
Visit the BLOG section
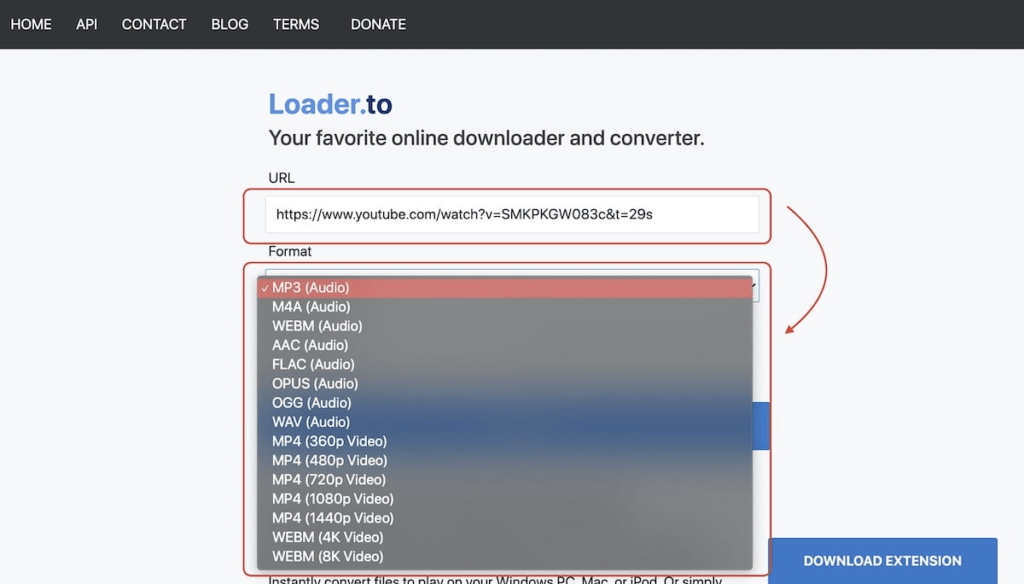point(229,25)
